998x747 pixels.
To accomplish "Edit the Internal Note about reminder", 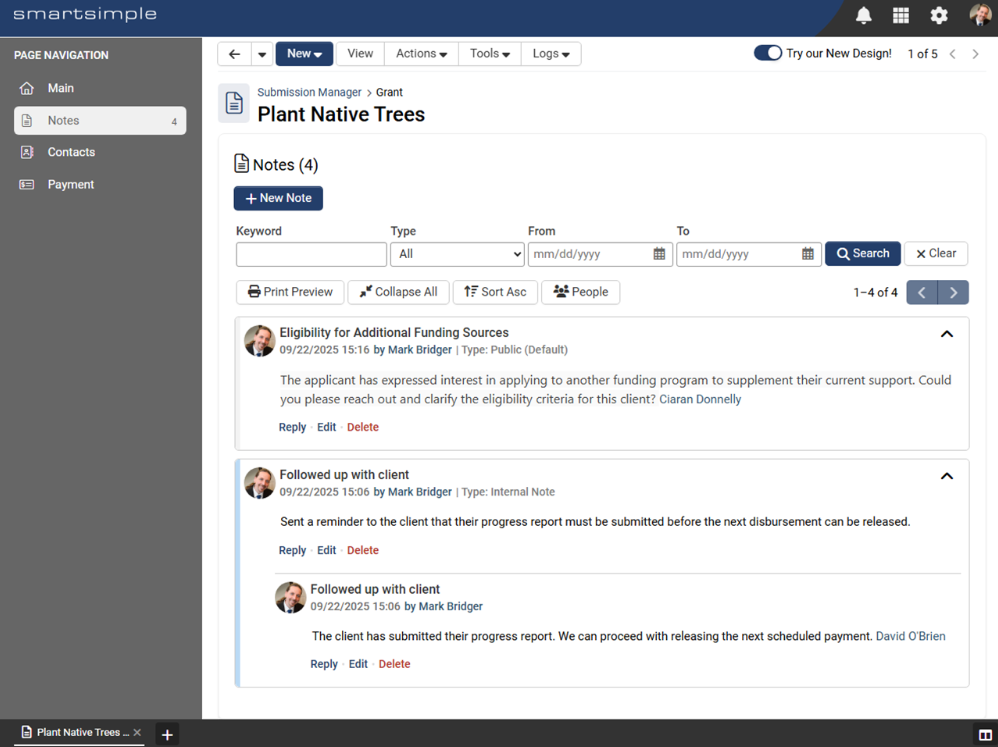I will point(327,550).
